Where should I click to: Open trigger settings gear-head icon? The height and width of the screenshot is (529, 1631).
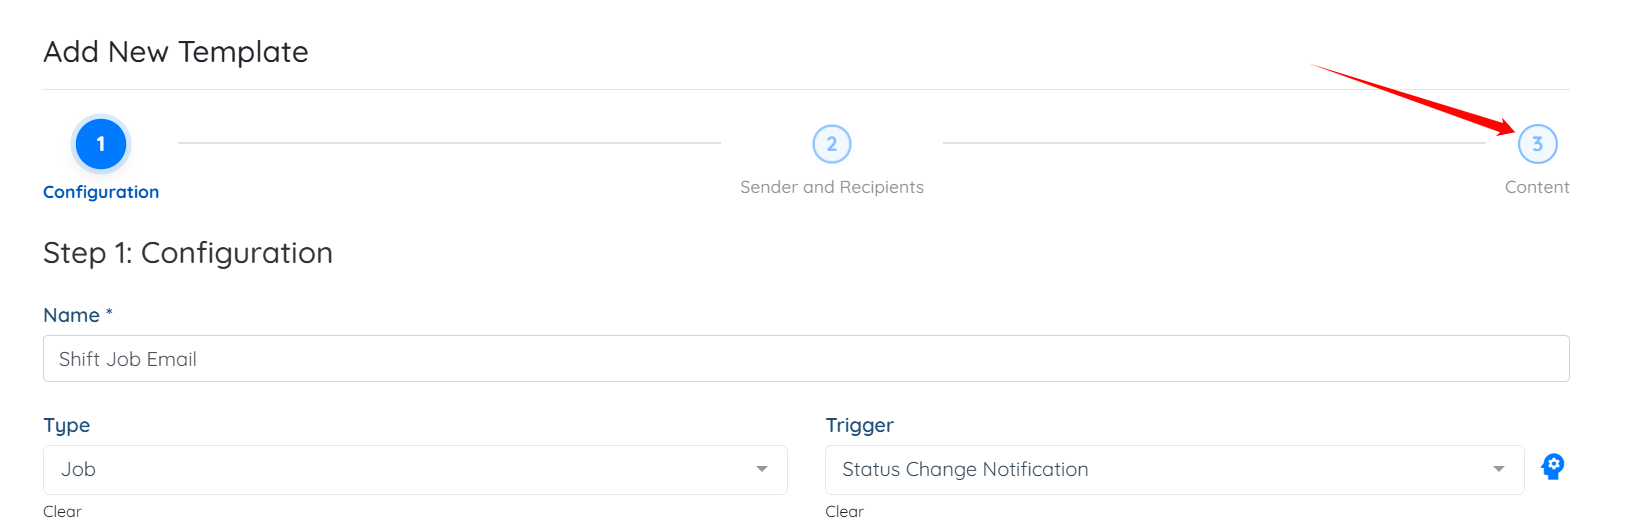coord(1553,467)
